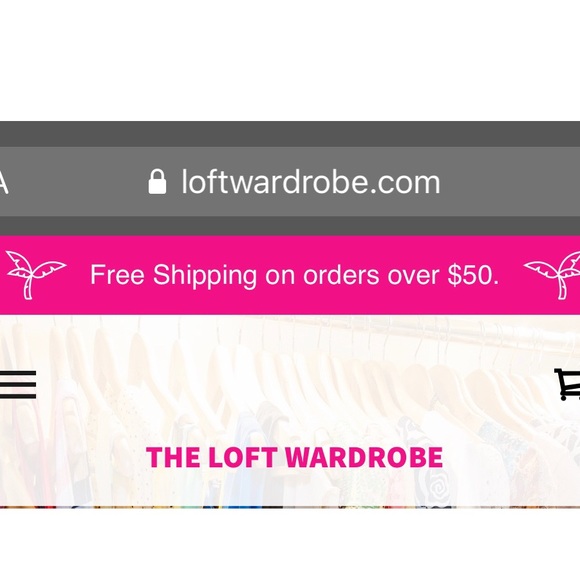580x580 pixels.
Task: Click THE LOFT WARDROBE logo title
Action: click(x=294, y=457)
